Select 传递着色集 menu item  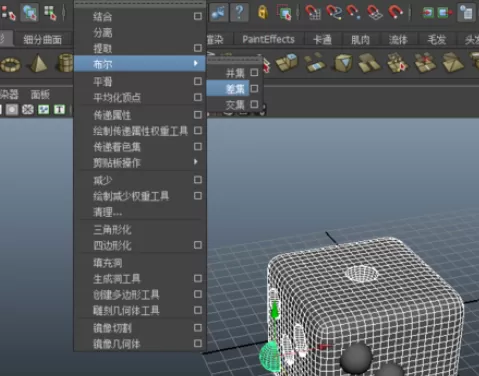[x=117, y=147]
